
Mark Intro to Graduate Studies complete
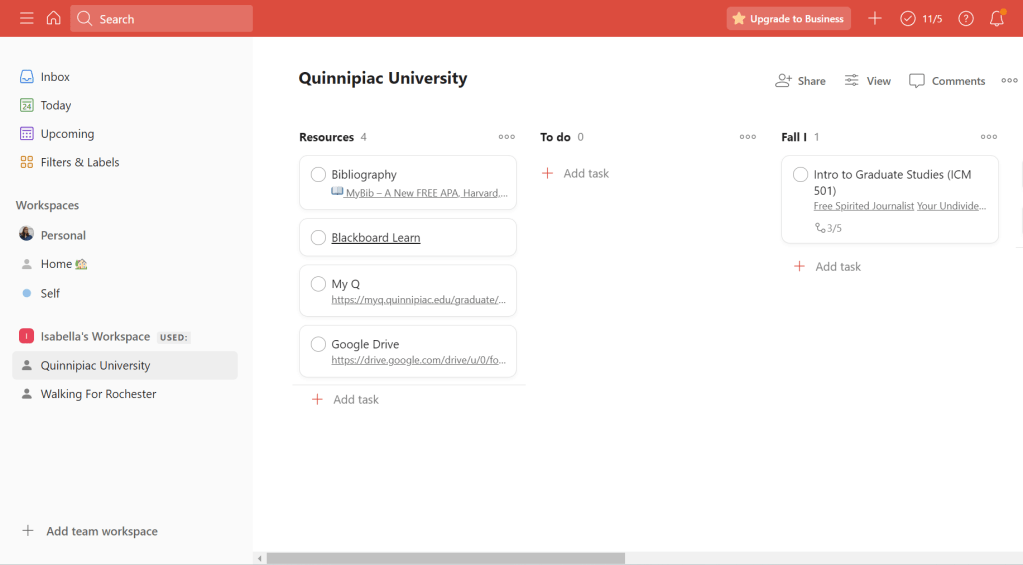[800, 175]
